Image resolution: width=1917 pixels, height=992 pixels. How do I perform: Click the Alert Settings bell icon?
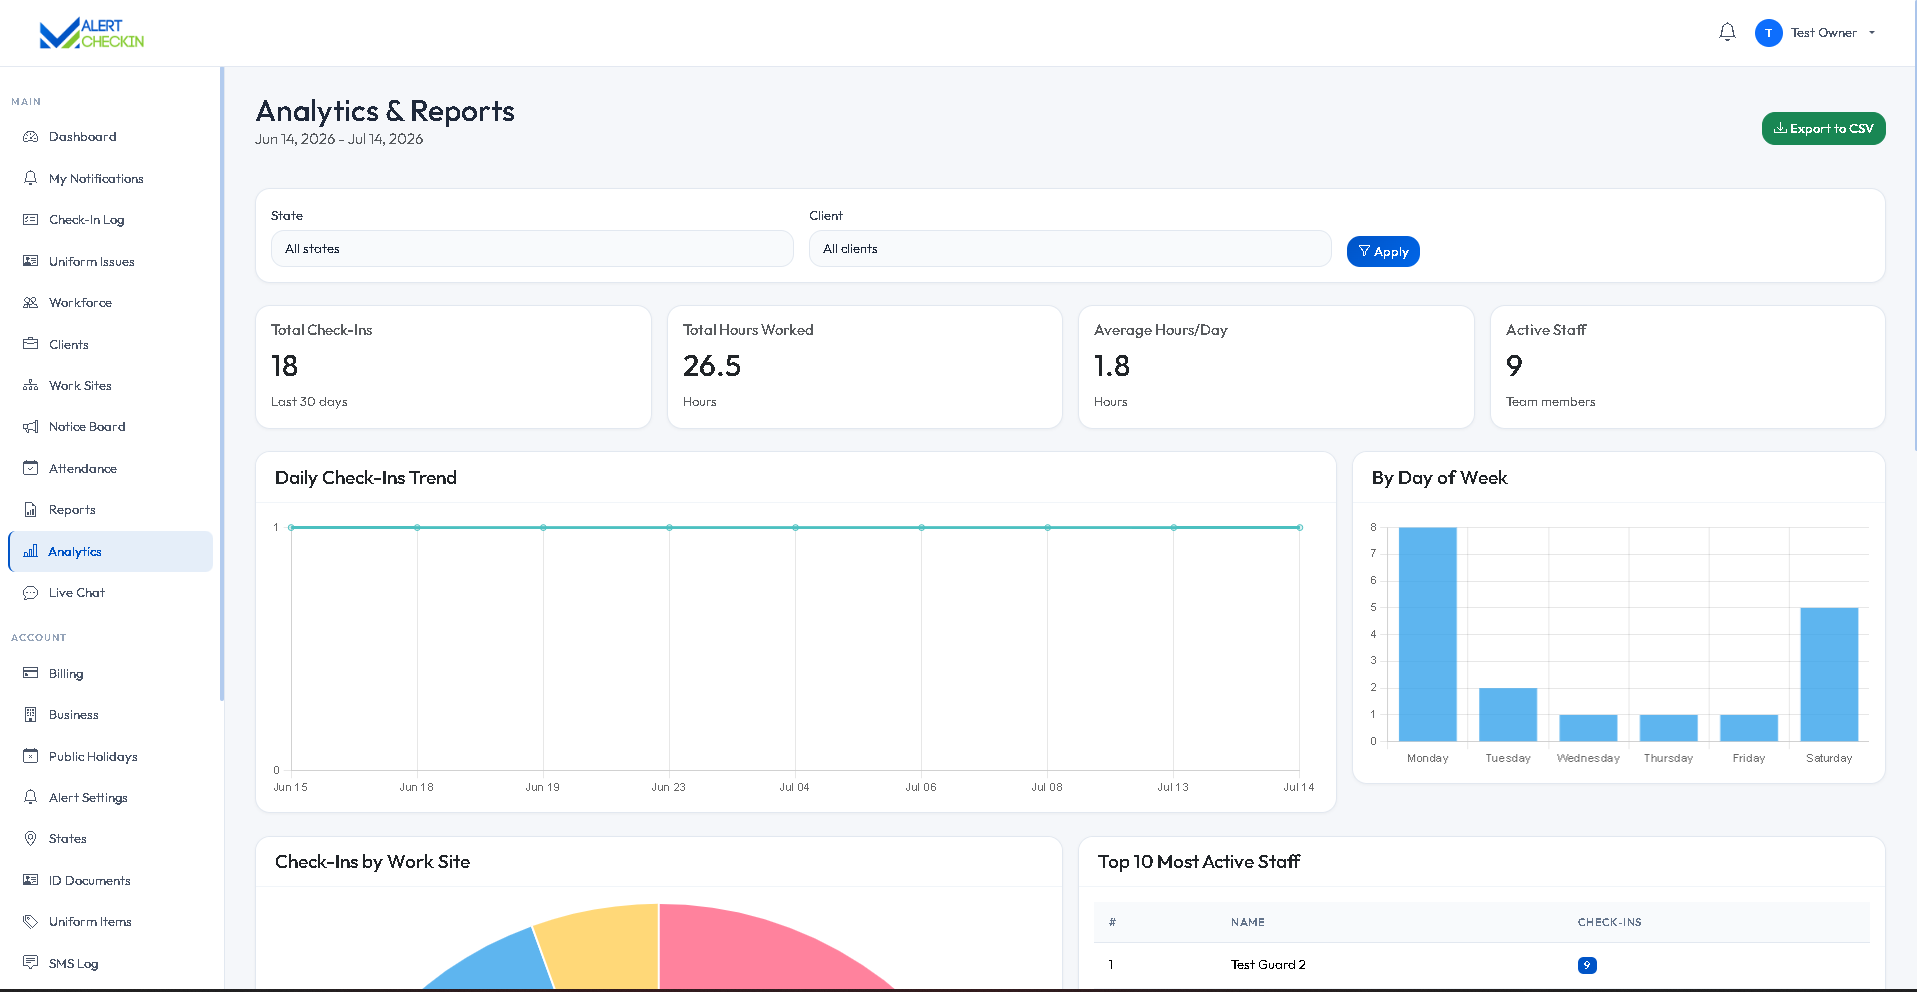pyautogui.click(x=31, y=797)
